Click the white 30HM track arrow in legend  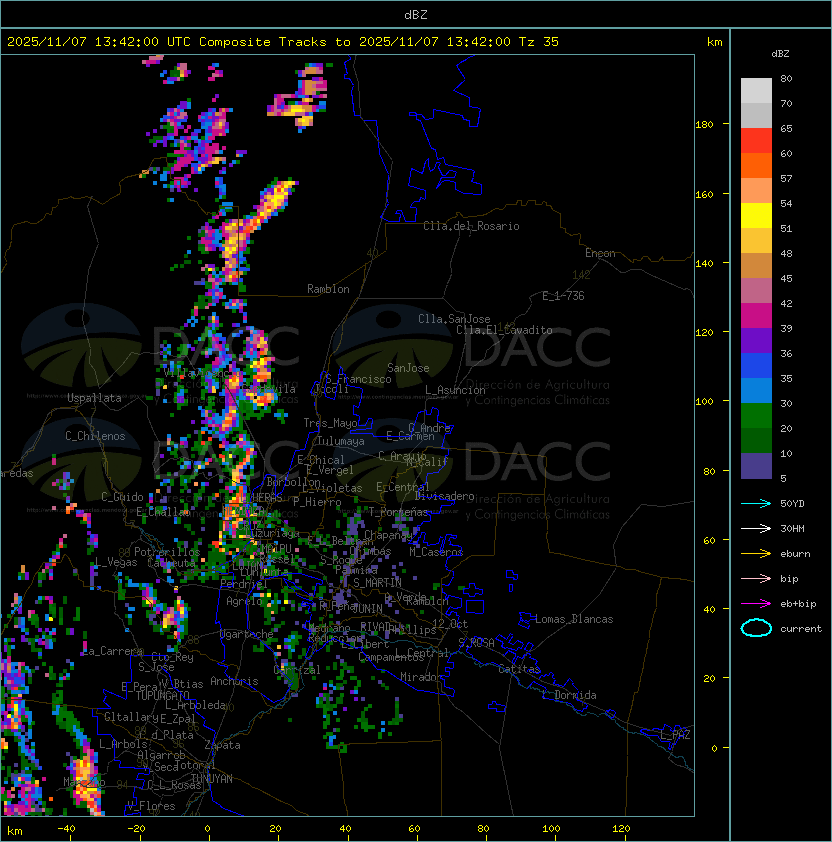(x=756, y=528)
